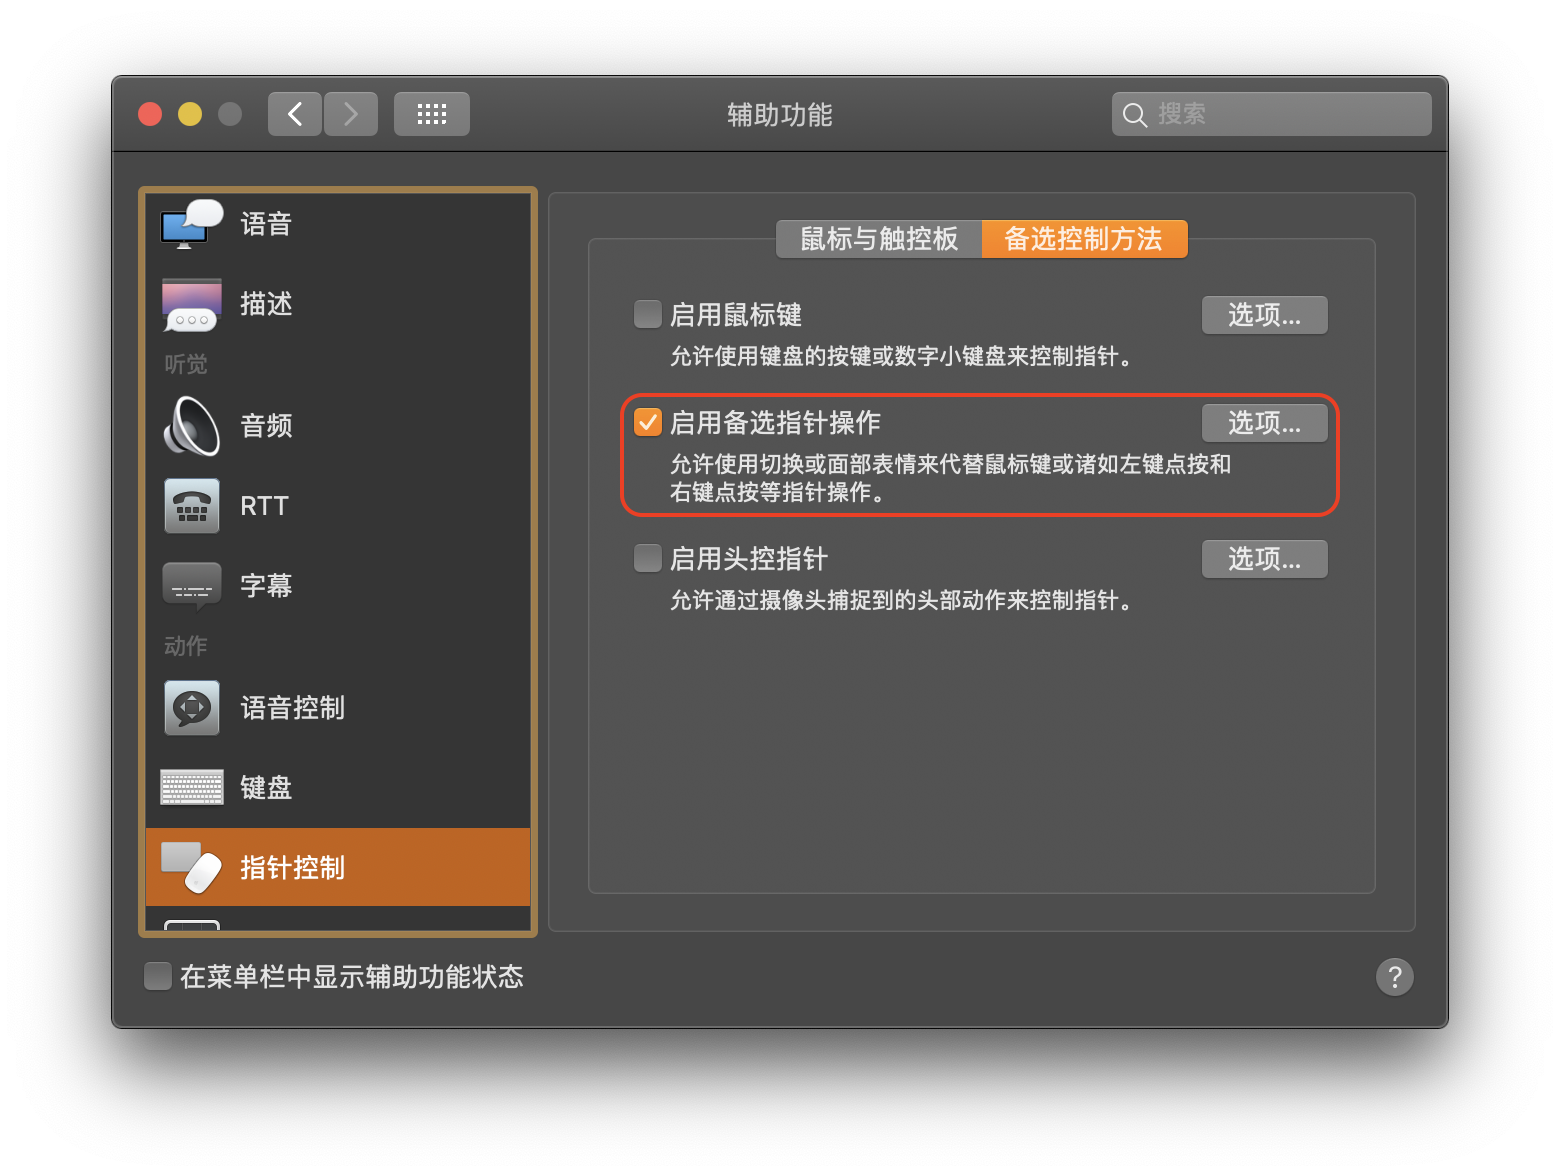1560x1176 pixels.
Task: Toggle 在菜单栏中显示辅助功能状态 checkbox
Action: click(158, 976)
